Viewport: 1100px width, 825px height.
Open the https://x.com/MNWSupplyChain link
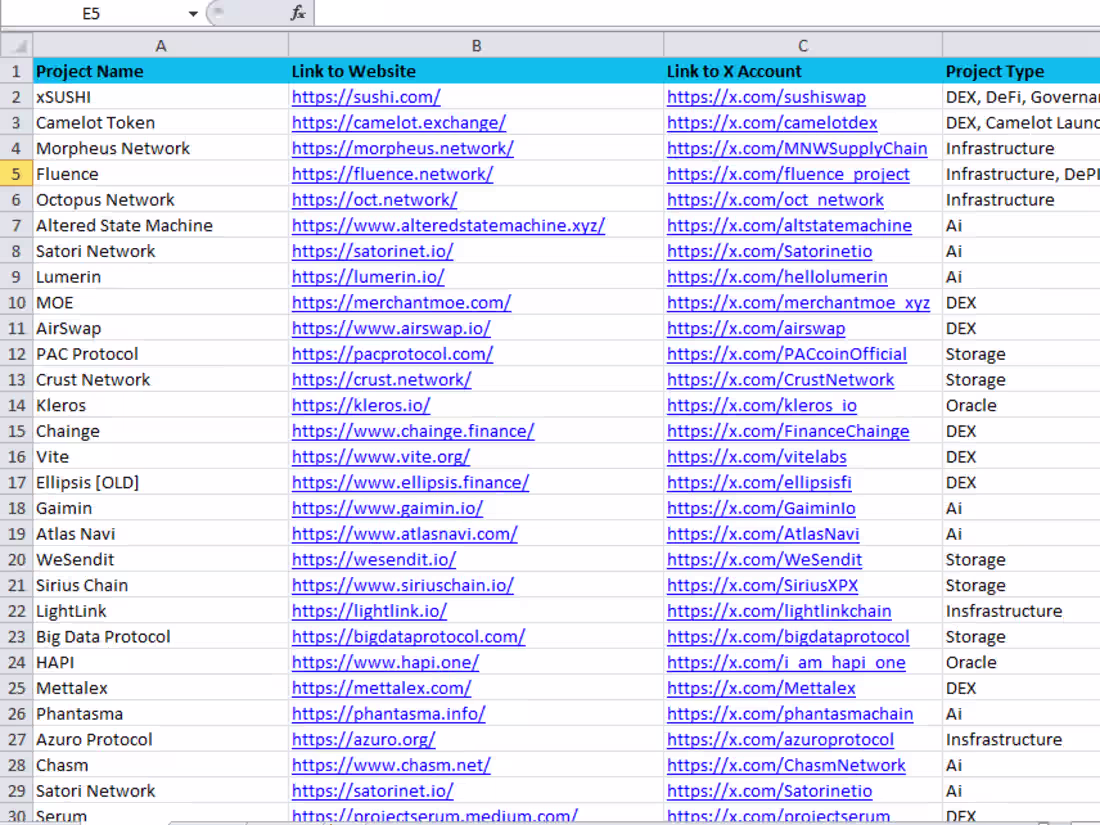[797, 149]
